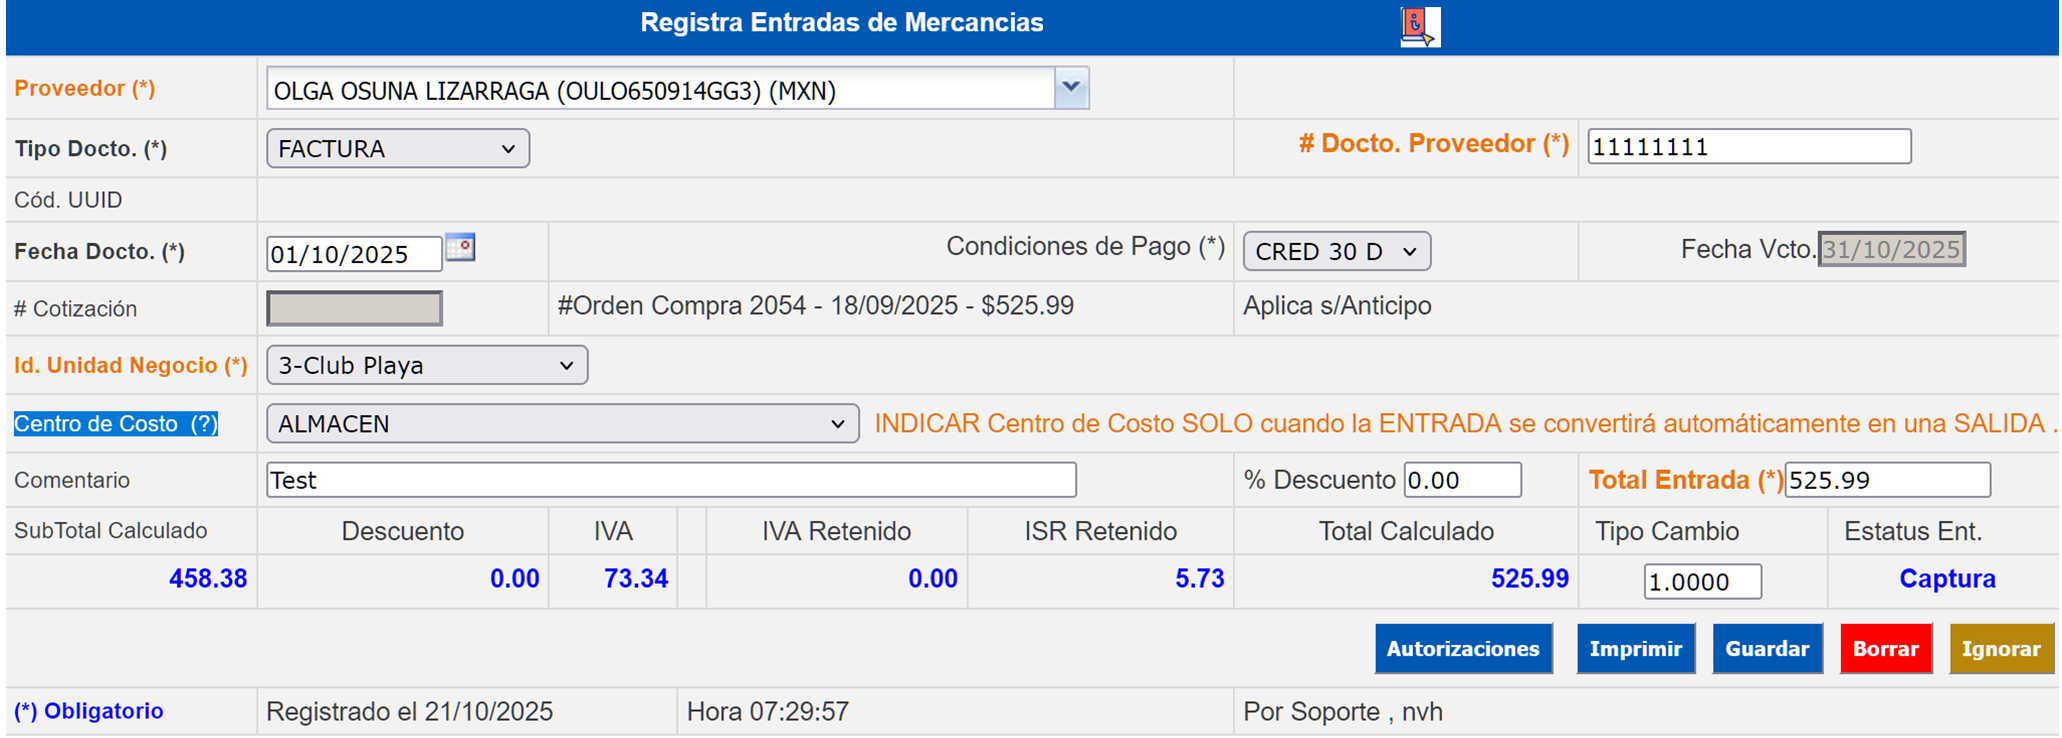
Task: Click the # Cotización field
Action: pos(354,308)
